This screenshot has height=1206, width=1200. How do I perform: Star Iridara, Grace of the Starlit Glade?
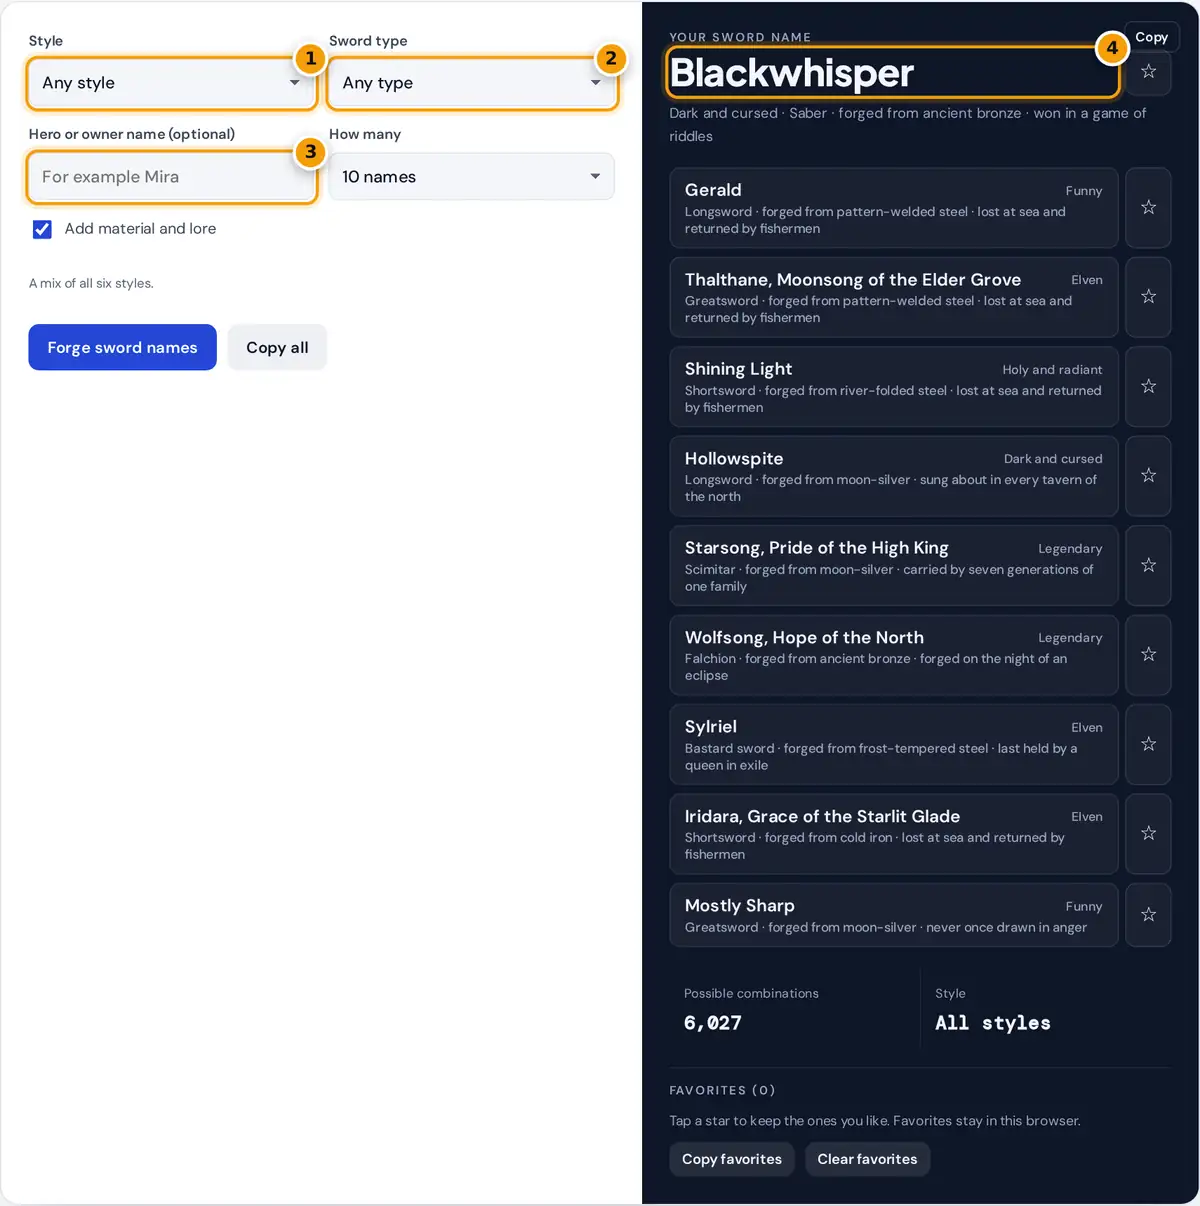tap(1148, 833)
